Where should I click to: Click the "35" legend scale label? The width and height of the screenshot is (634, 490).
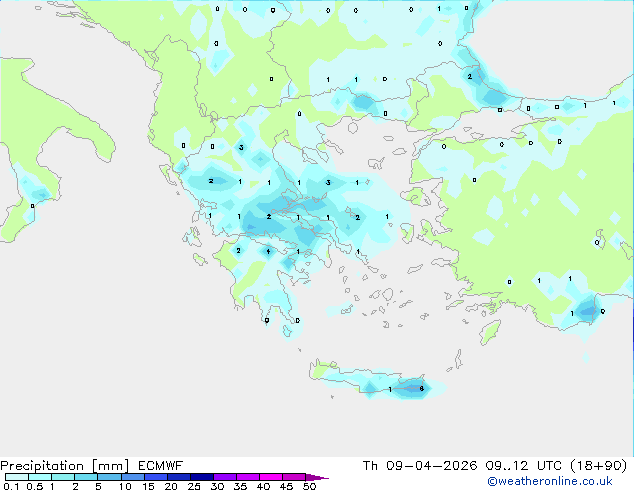point(240,486)
